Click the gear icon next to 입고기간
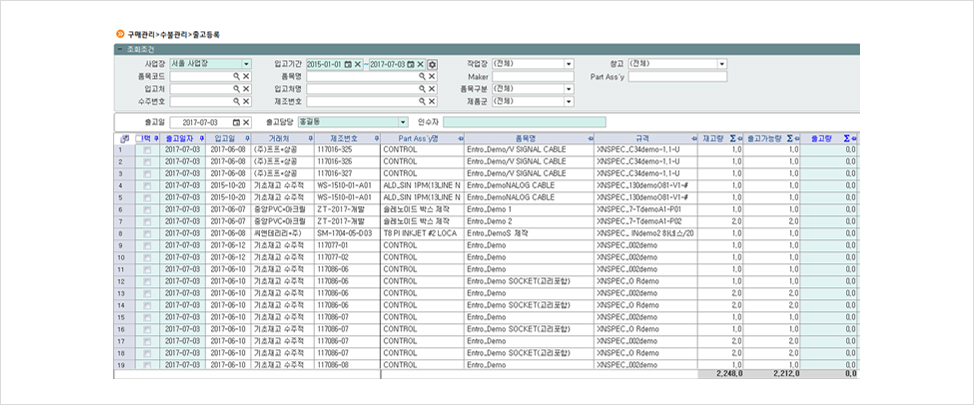Screen dimensions: 974x405 tap(432, 64)
